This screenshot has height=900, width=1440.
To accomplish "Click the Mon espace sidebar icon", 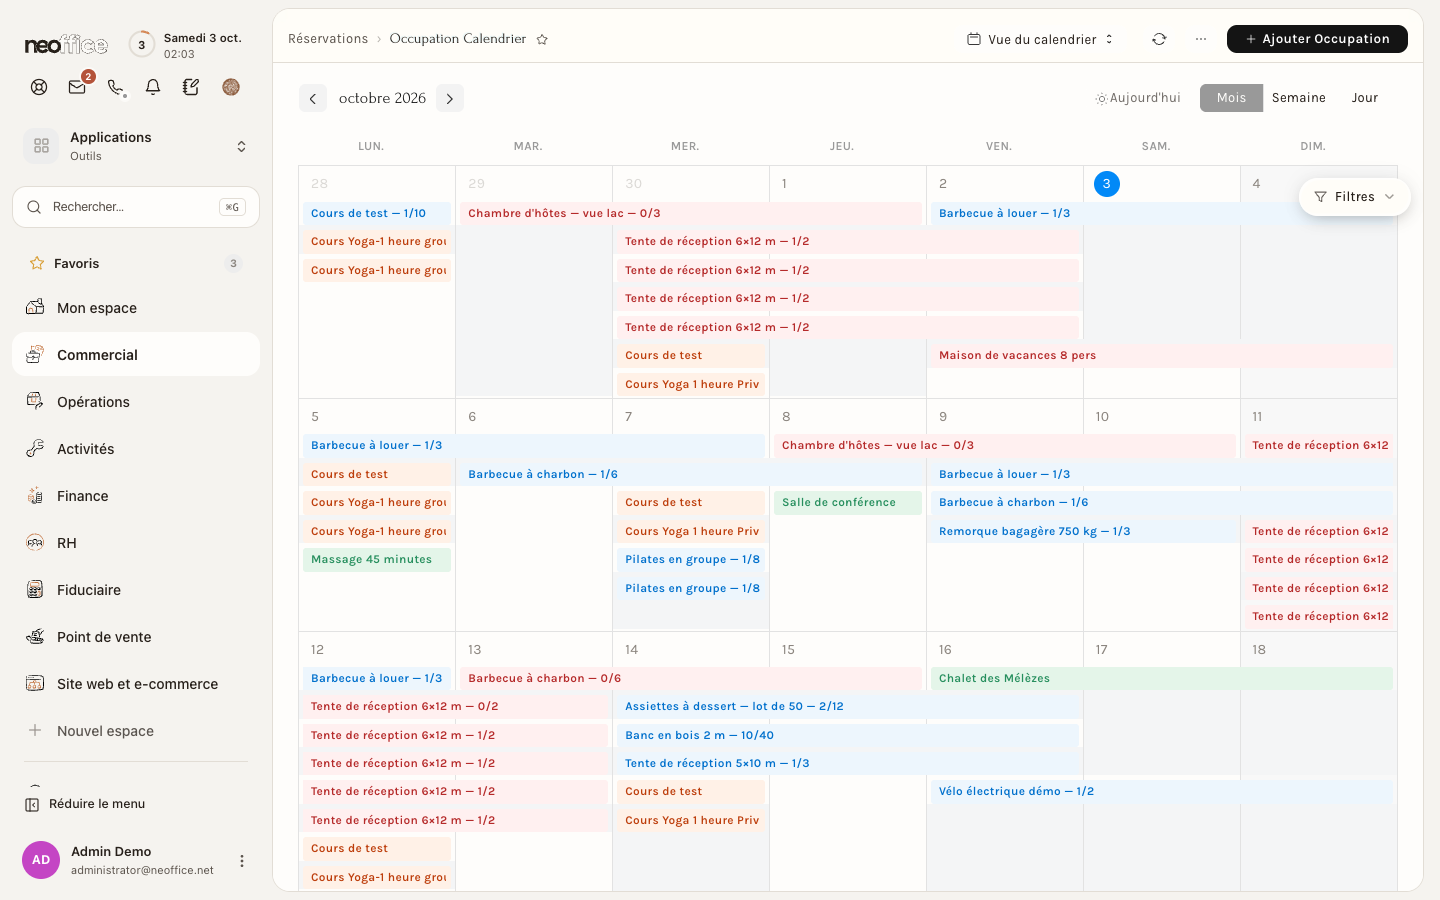I will [x=35, y=307].
